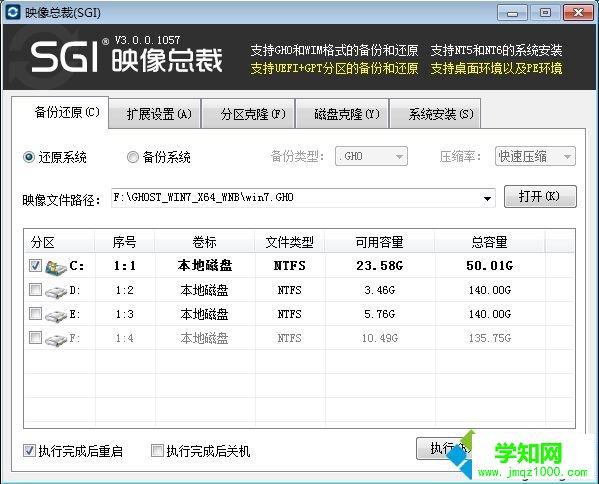This screenshot has height=484, width=599.
Task: Click the 本地磁盘 label in C: row
Action: click(205, 265)
